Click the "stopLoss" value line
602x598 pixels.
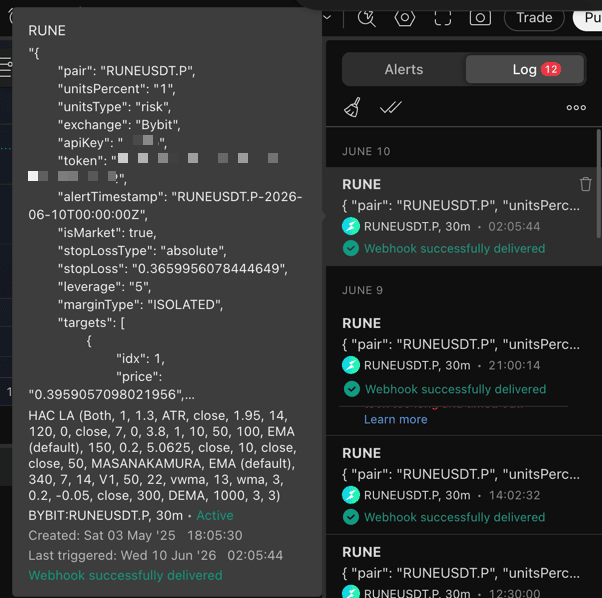pos(172,268)
